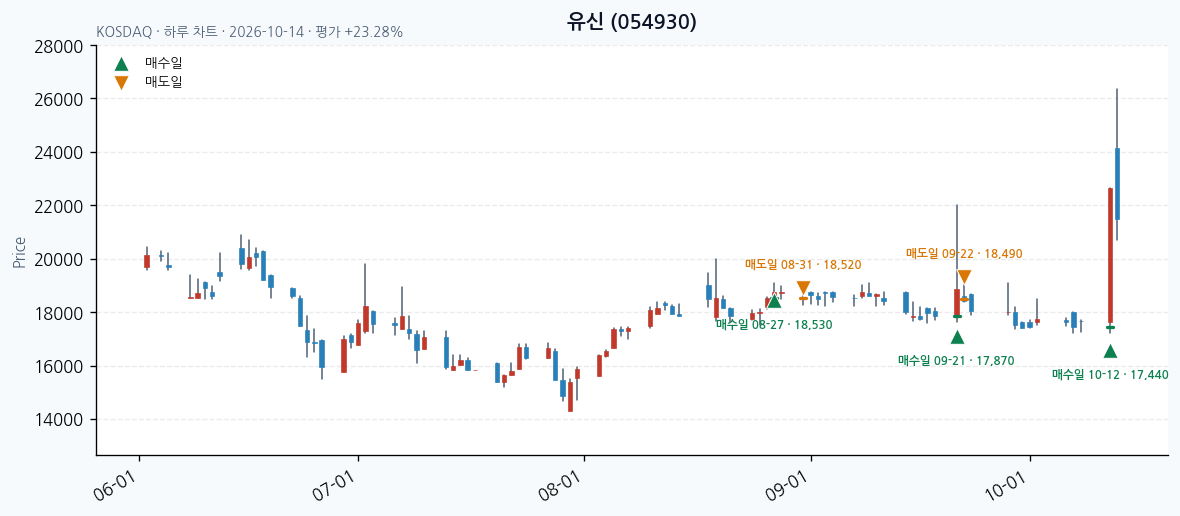Screen dimensions: 1180x516
Task: Select the 매수일 legend label
Action: click(163, 63)
